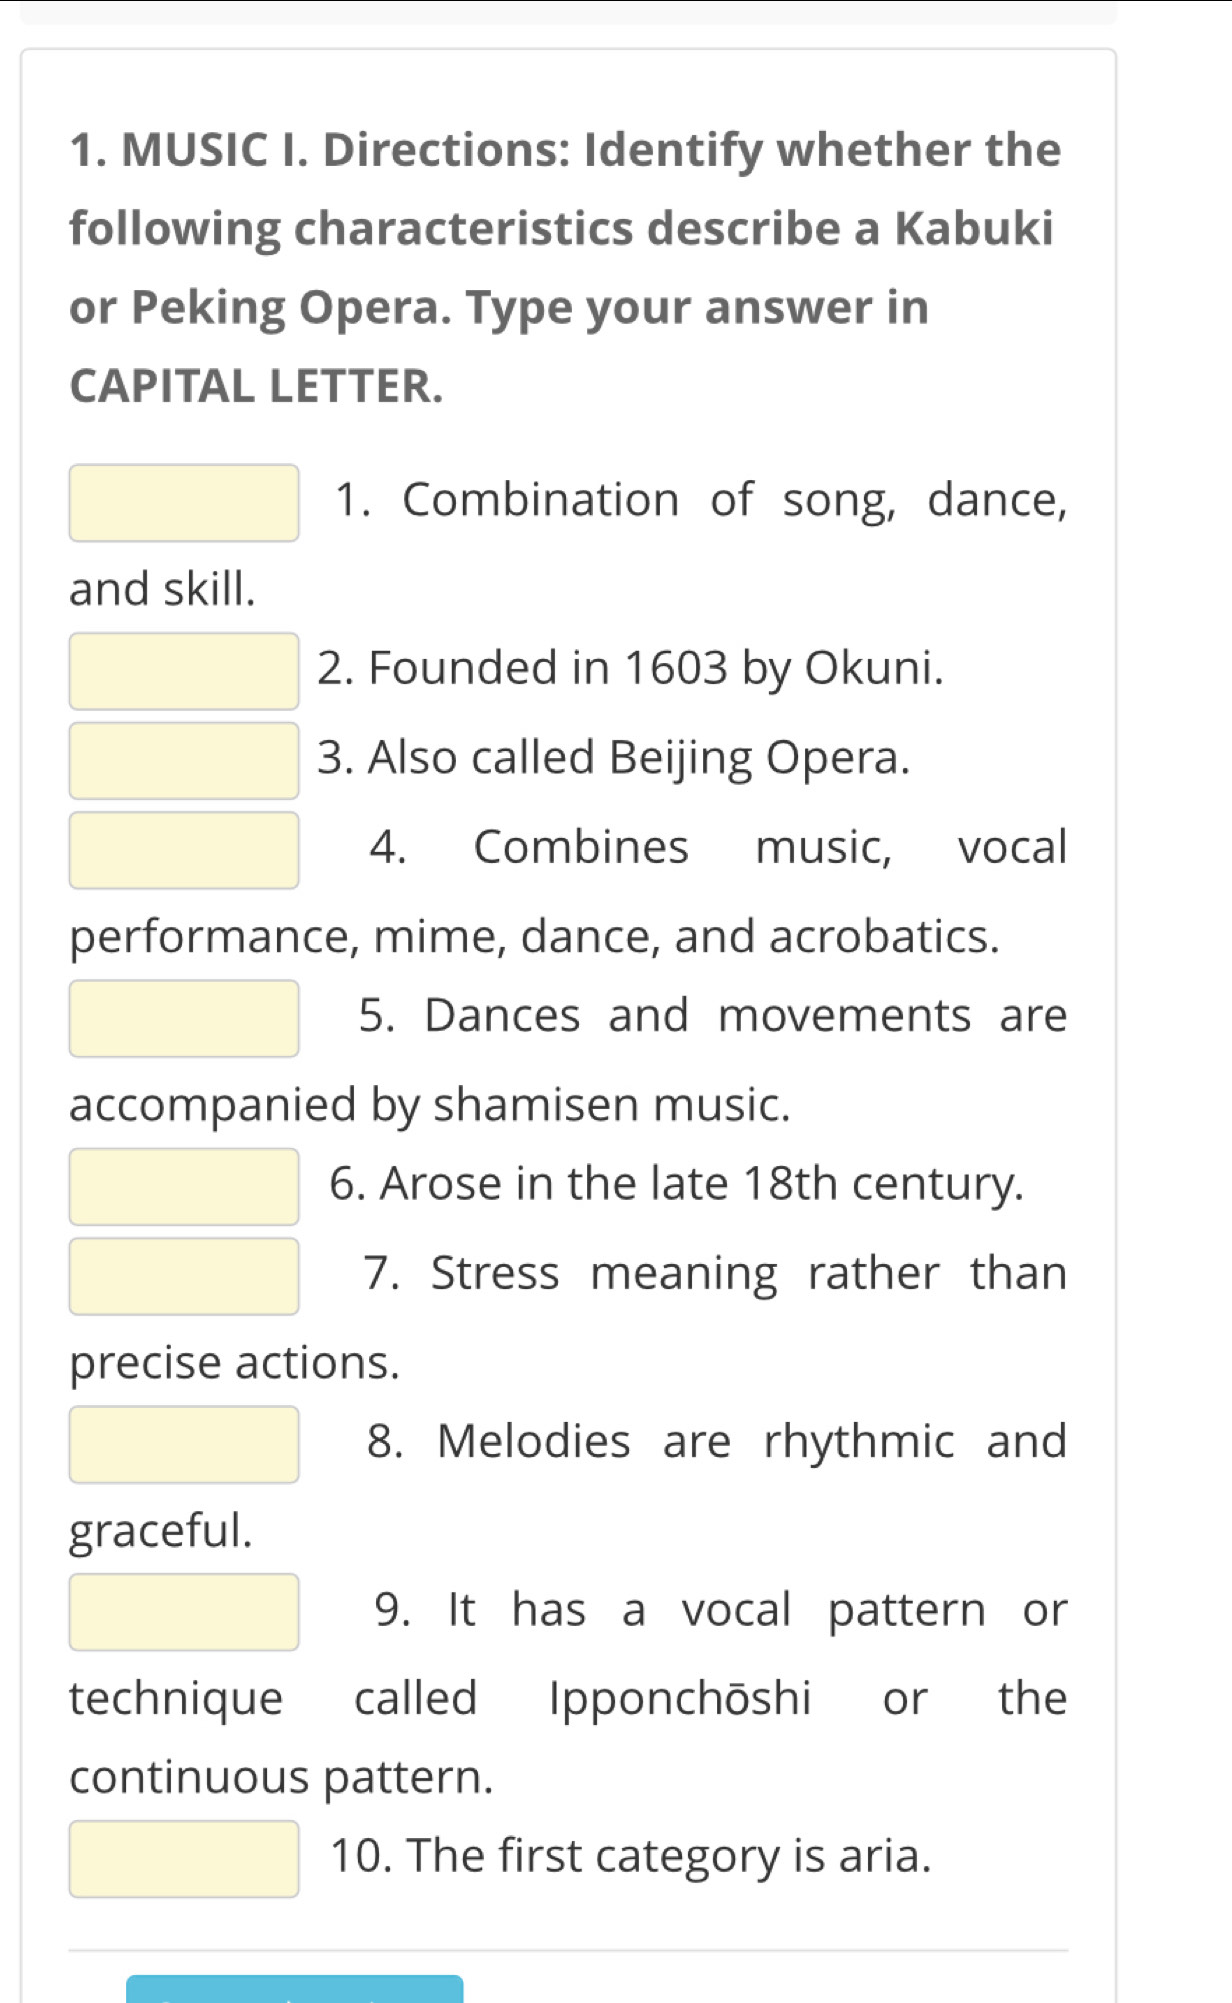Focus answer field for Melodies are rhythmic item
1232x2003 pixels.
(x=184, y=1444)
